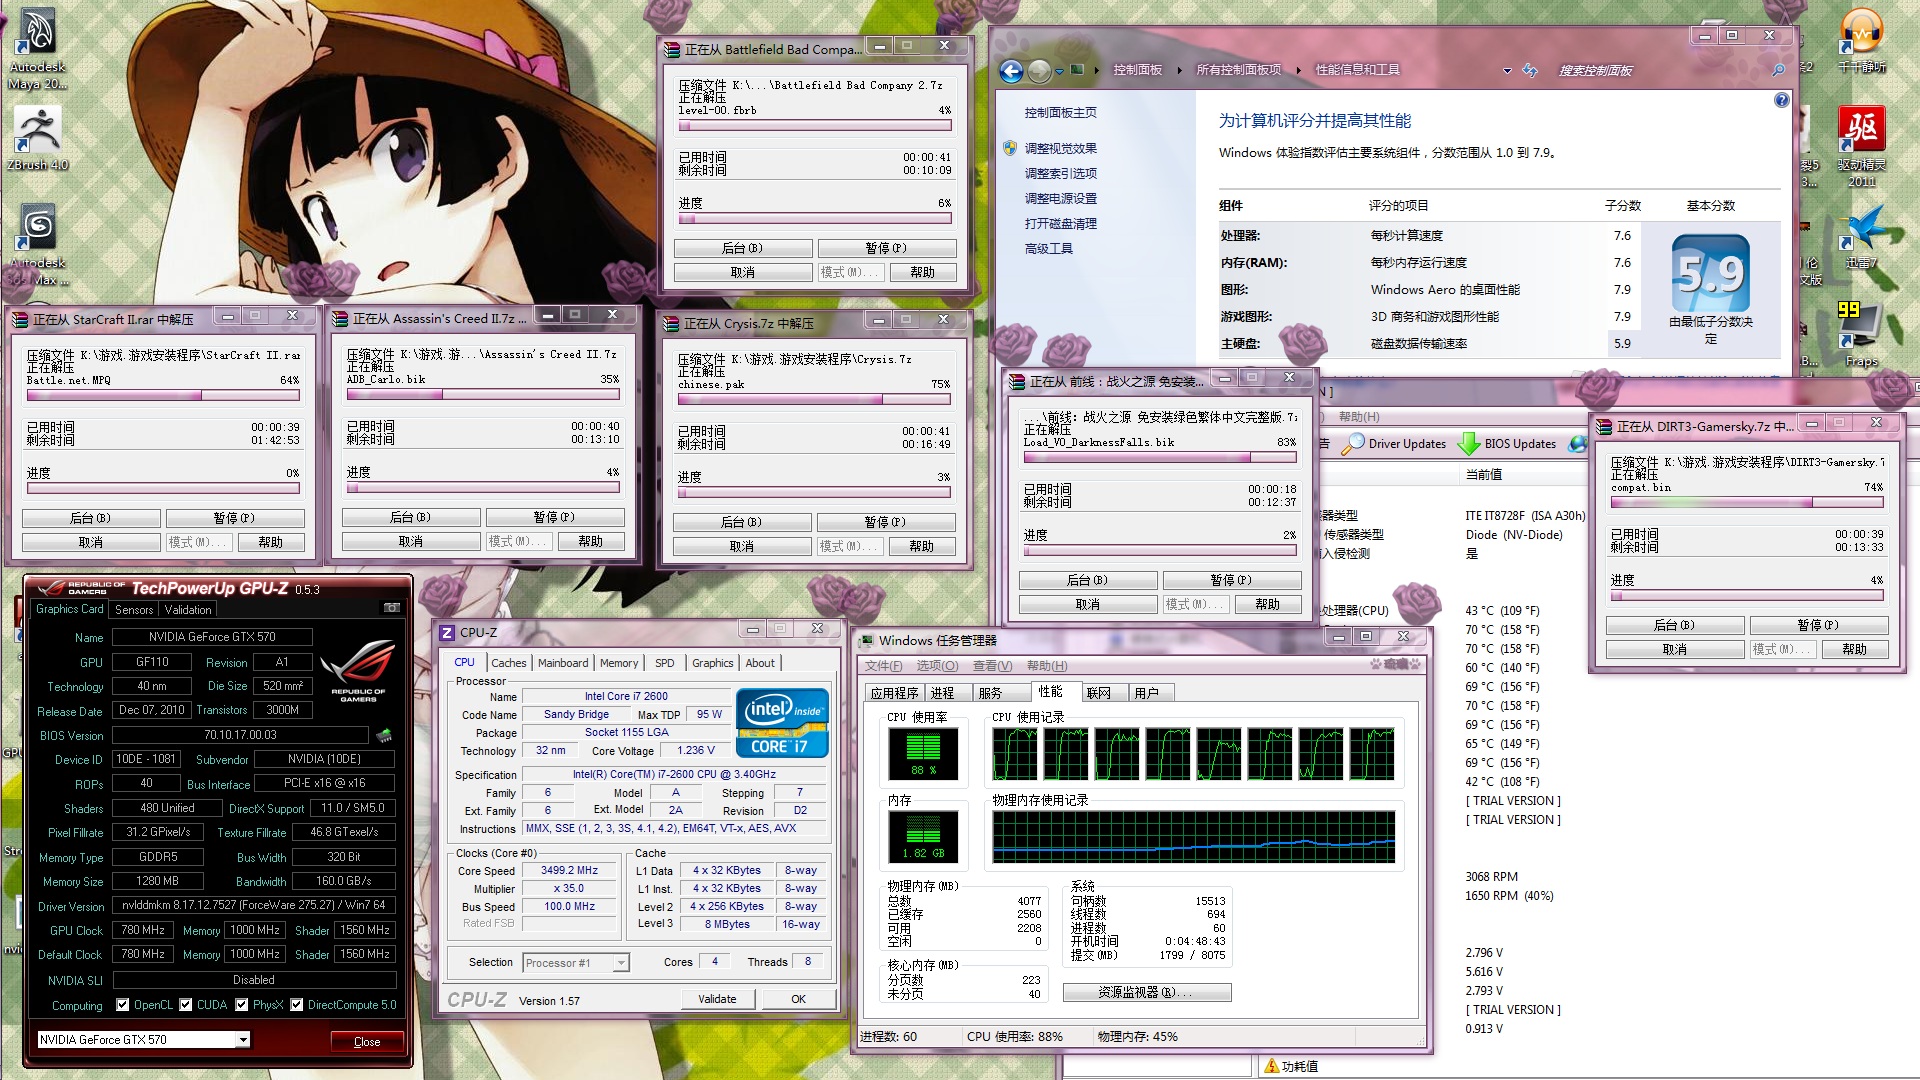1920x1080 pixels.
Task: Toggle the DirectCompute 5.0 checkbox
Action: pyautogui.click(x=297, y=1005)
